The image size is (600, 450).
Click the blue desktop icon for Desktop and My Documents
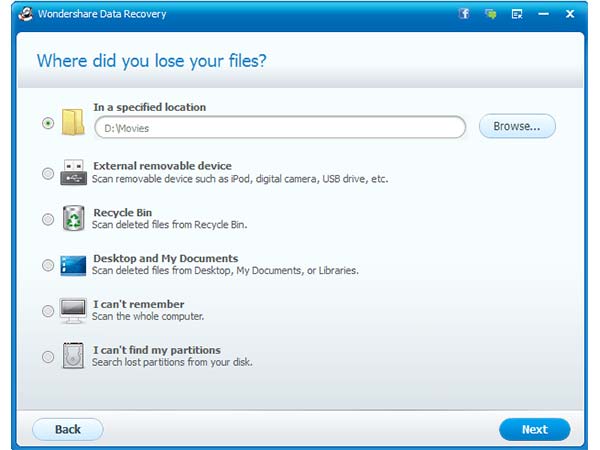[x=73, y=265]
